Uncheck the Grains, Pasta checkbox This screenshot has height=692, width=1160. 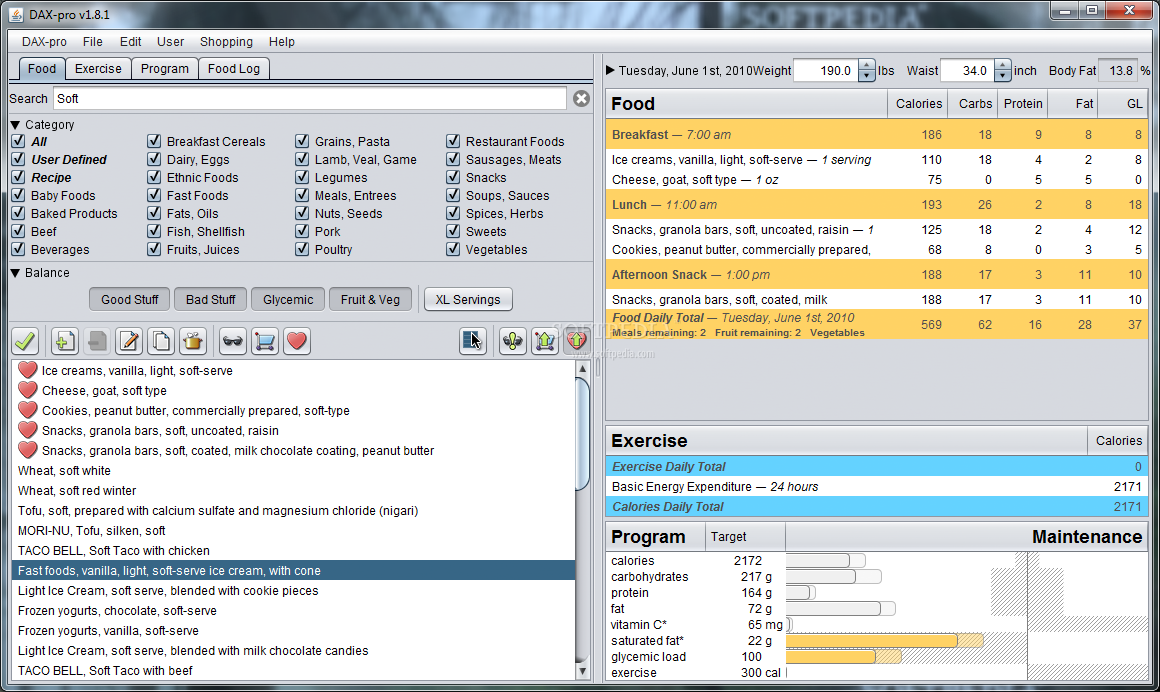(302, 141)
